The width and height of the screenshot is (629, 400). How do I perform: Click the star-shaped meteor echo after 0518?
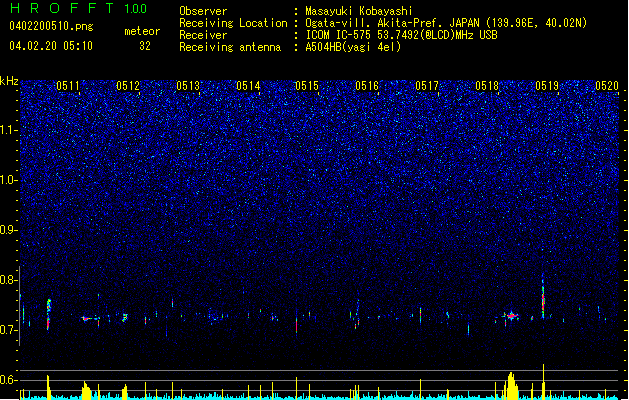point(511,316)
